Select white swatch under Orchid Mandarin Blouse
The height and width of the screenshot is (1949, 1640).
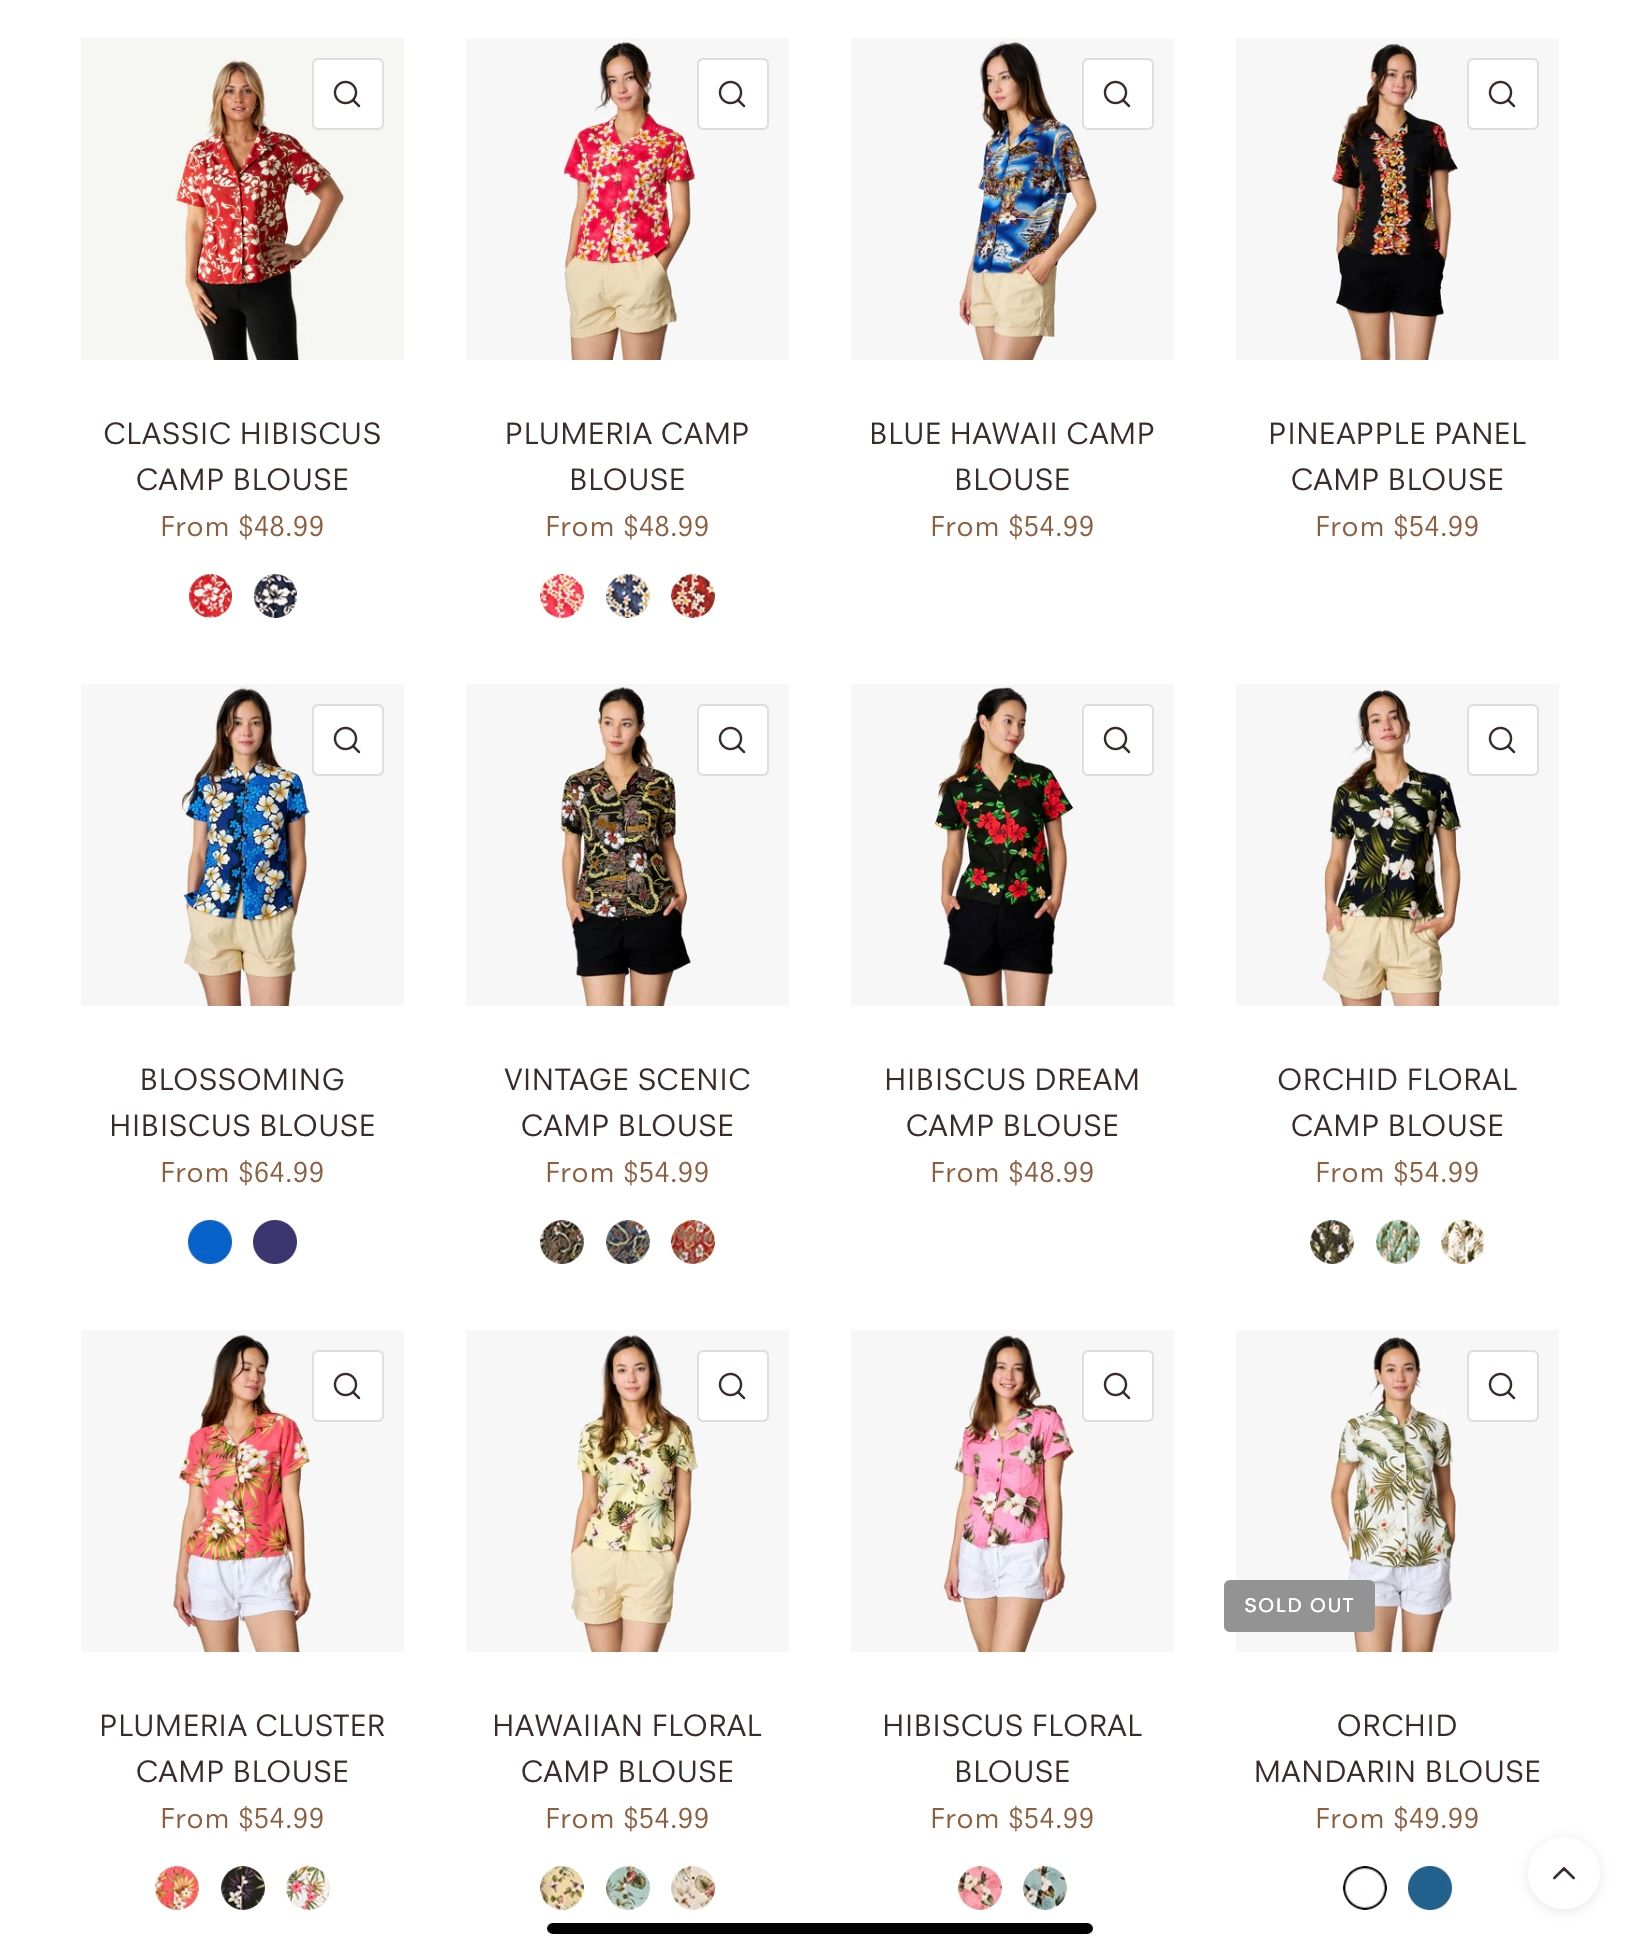[1364, 1888]
